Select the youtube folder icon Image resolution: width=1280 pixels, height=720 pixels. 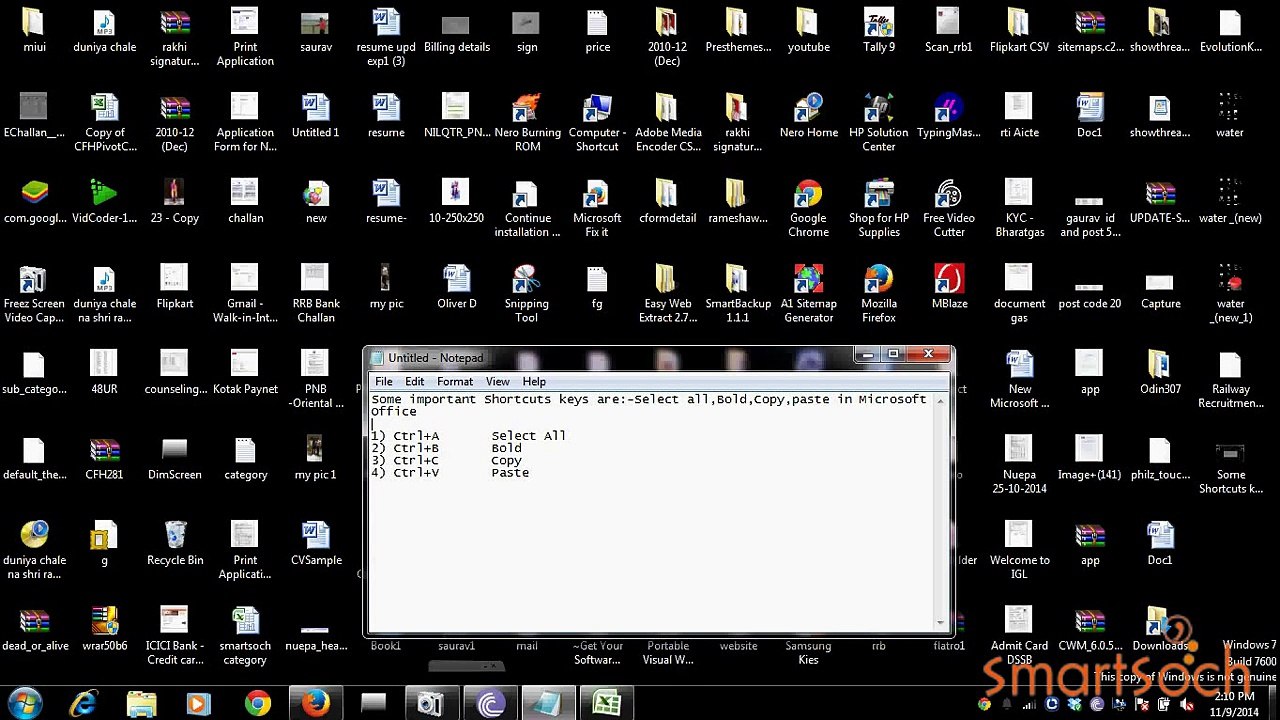tap(808, 30)
